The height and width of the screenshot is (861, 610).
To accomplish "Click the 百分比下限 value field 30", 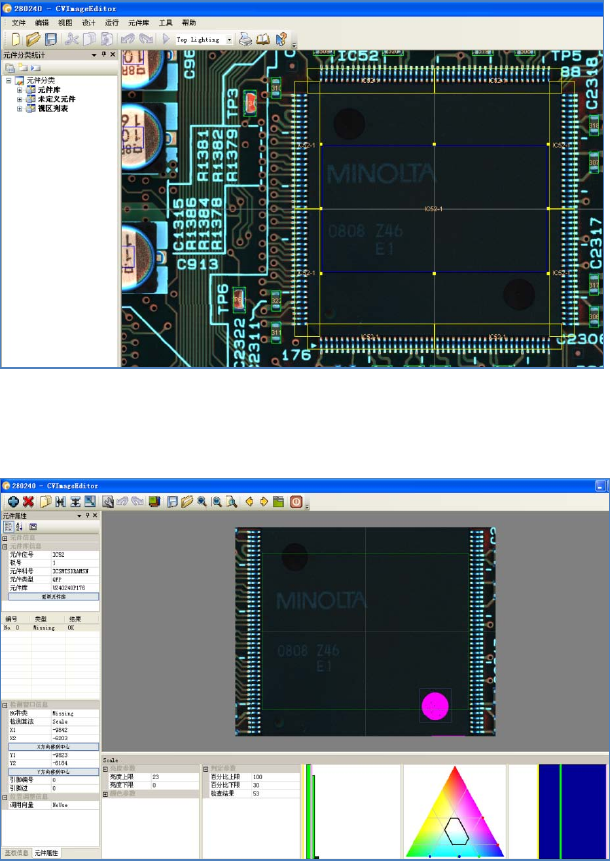I will pyautogui.click(x=275, y=785).
